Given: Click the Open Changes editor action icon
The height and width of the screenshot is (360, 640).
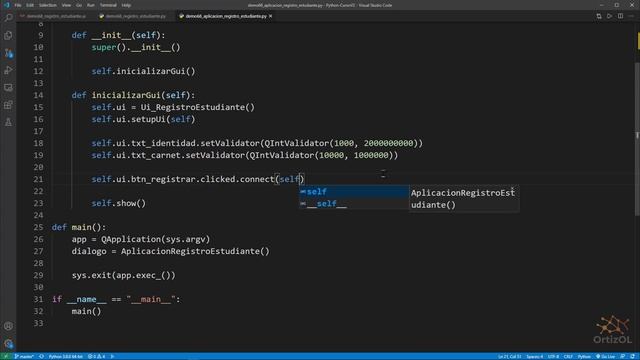Looking at the screenshot, I should pos(599,16).
